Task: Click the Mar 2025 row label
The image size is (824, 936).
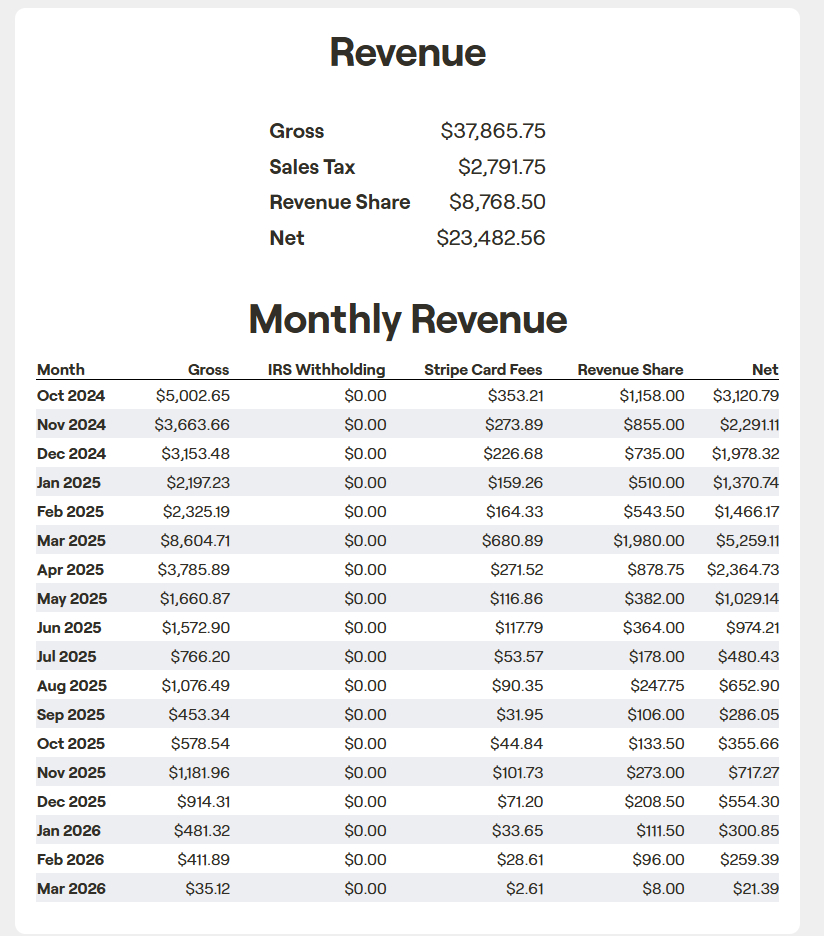Action: point(71,541)
